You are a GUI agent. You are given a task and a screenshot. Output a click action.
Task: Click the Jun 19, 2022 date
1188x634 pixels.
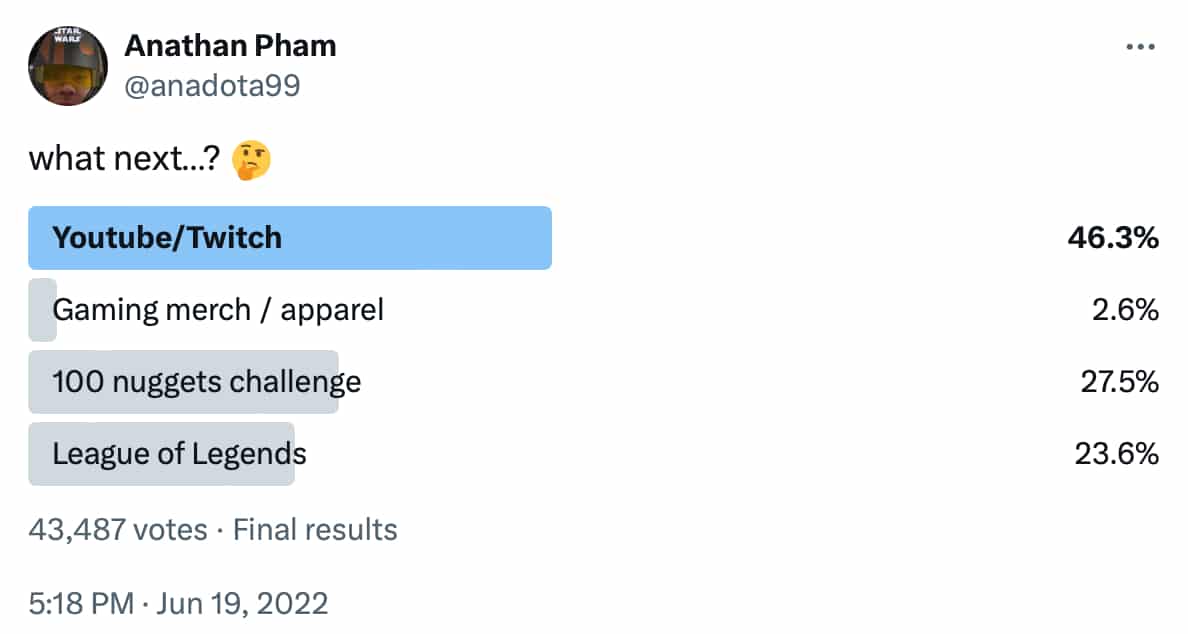click(x=245, y=603)
